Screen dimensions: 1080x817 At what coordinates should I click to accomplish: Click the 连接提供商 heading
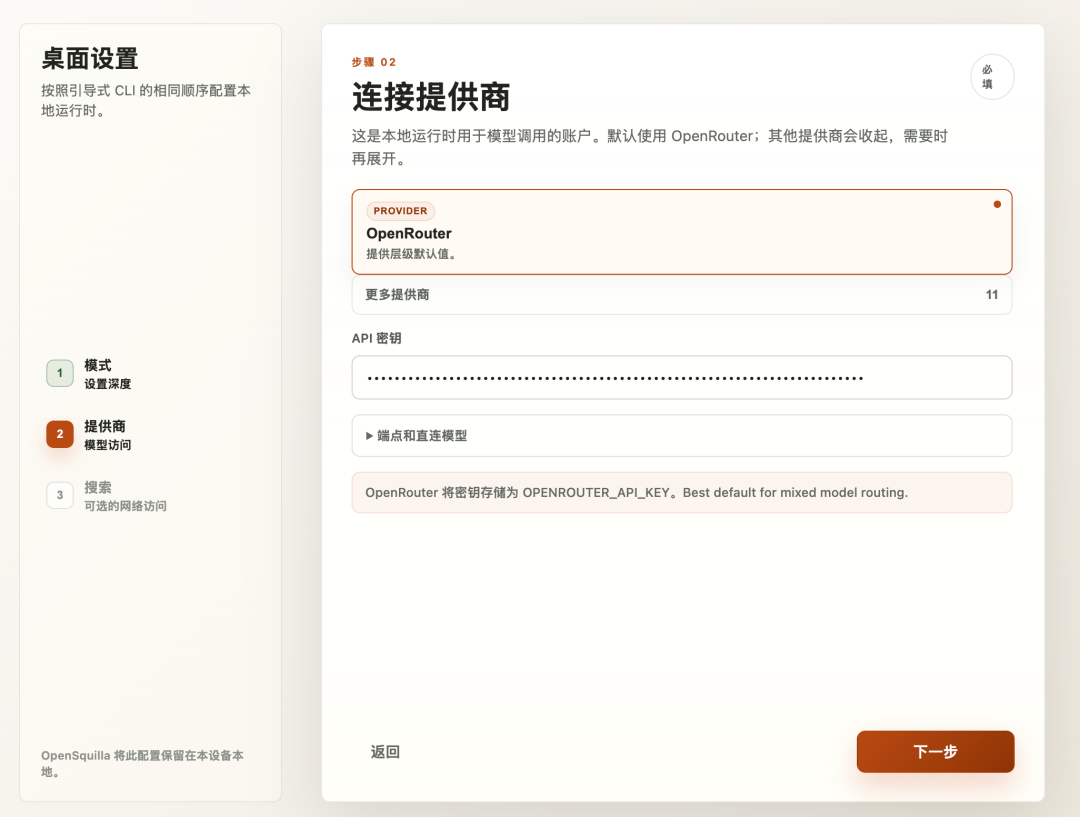point(431,96)
